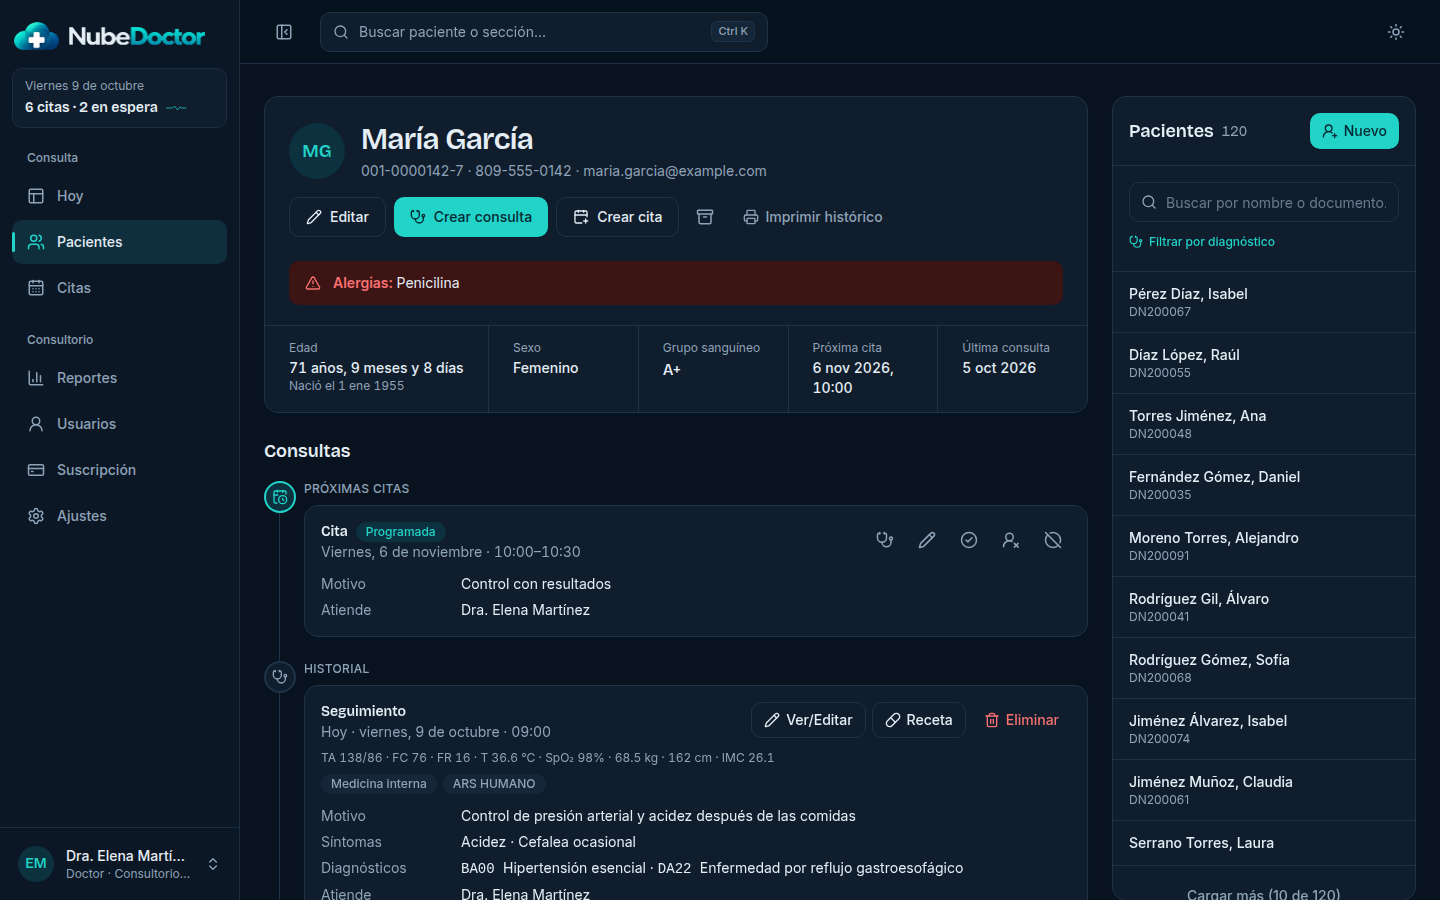Click the Programada status badge
The image size is (1440, 900).
(x=400, y=532)
